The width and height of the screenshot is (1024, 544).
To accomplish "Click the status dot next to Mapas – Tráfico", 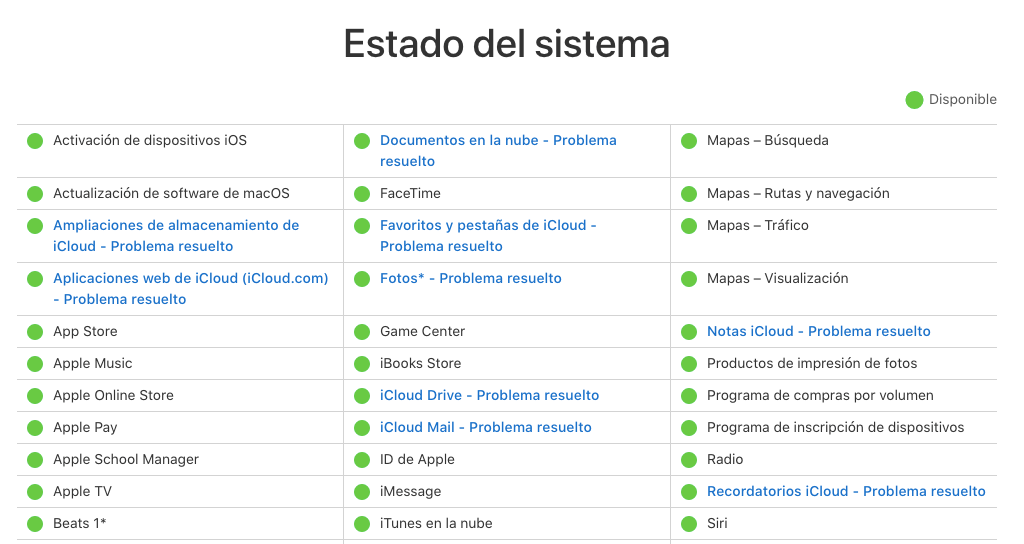I will [x=689, y=226].
